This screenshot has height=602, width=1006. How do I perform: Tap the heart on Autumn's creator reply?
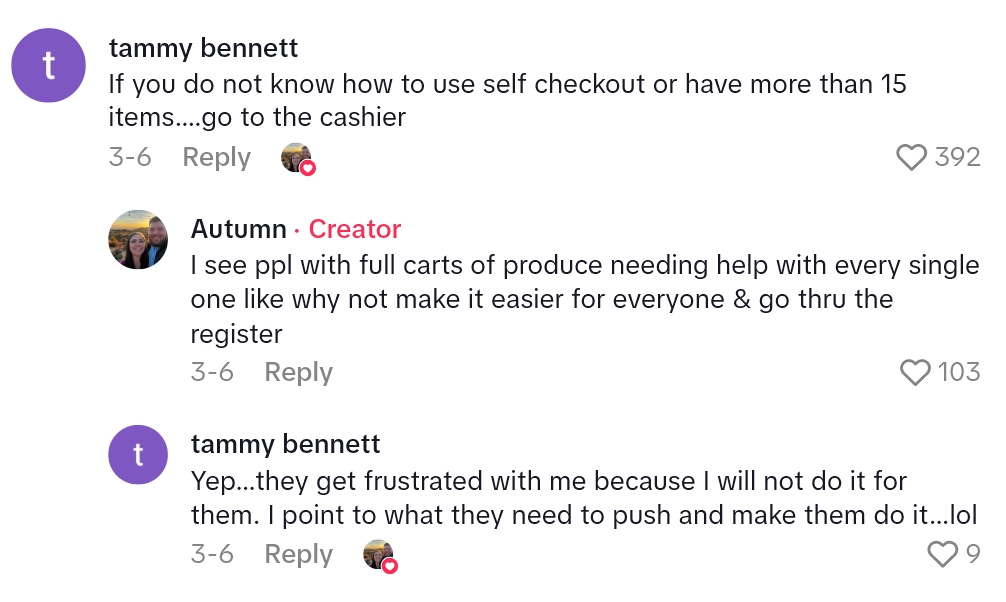click(915, 373)
